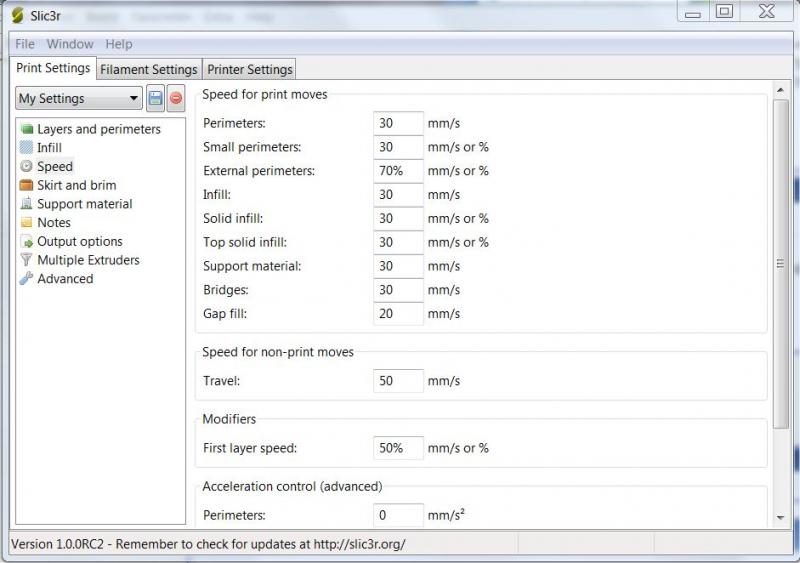Image resolution: width=800 pixels, height=563 pixels.
Task: Click the Travel speed input field
Action: click(x=398, y=381)
